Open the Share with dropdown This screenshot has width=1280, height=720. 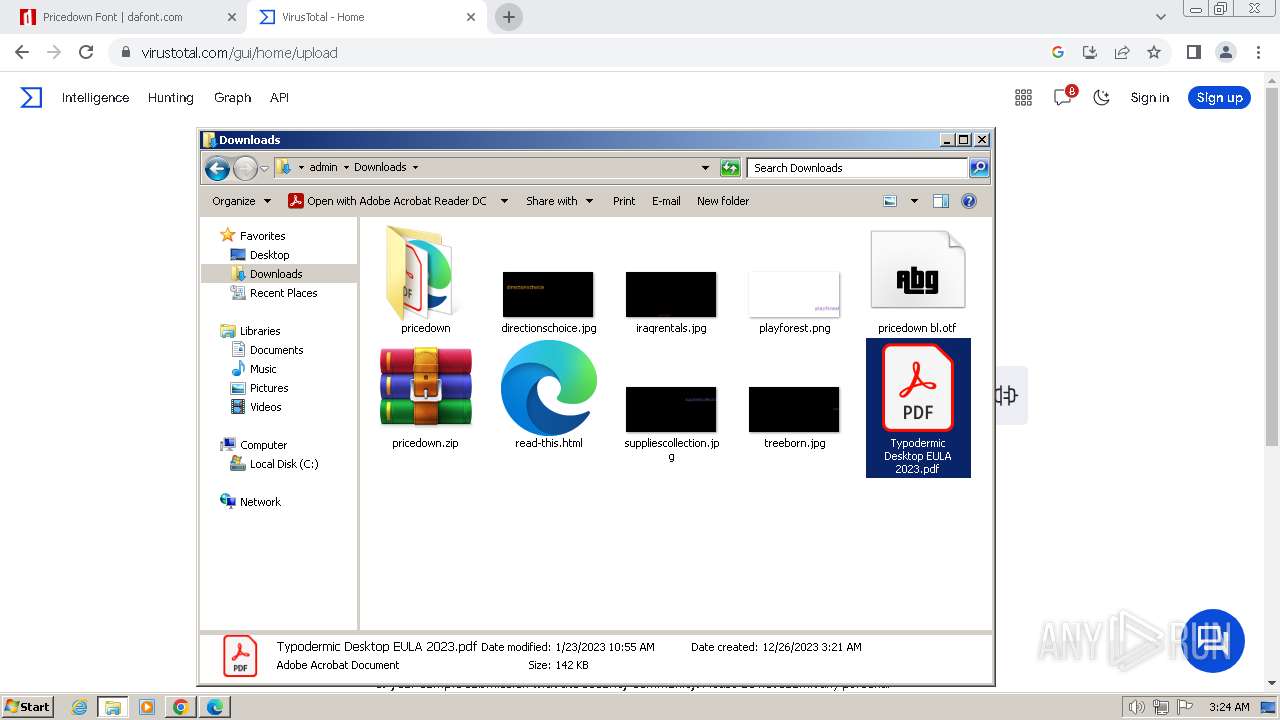[x=559, y=201]
